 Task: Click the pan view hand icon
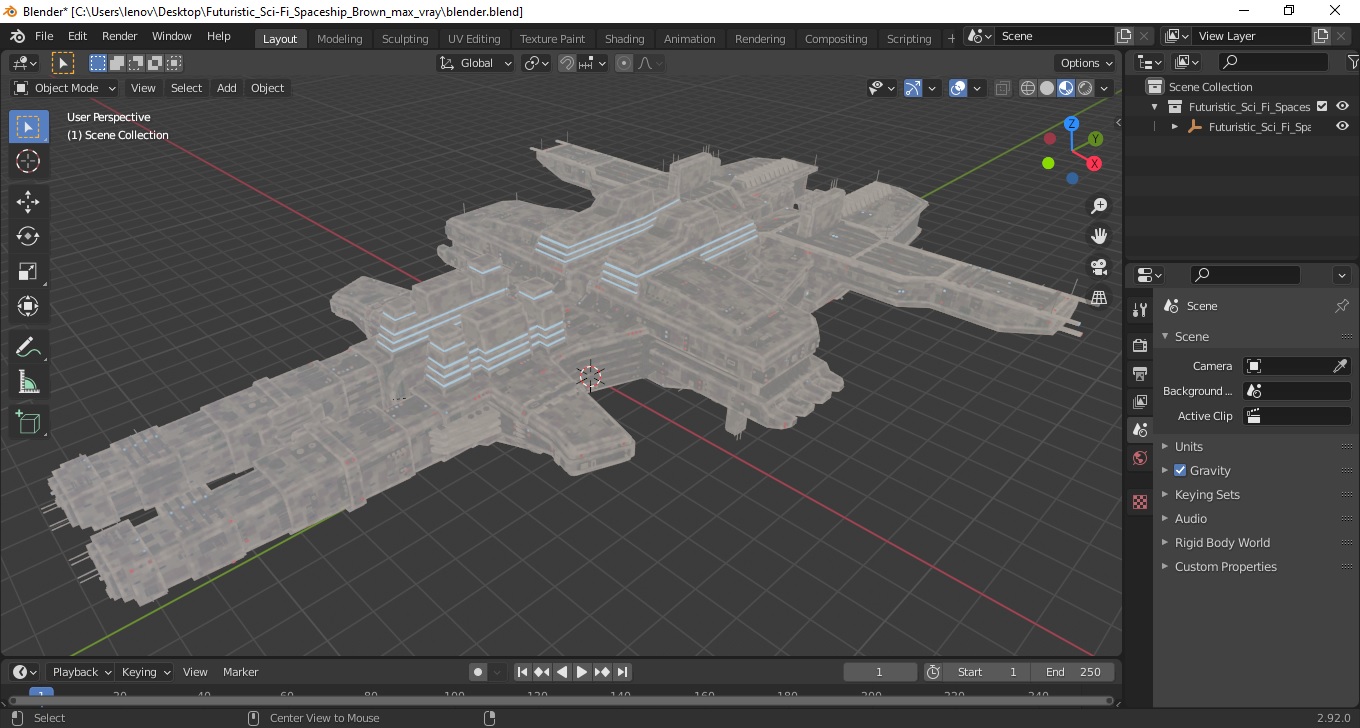(x=1099, y=237)
